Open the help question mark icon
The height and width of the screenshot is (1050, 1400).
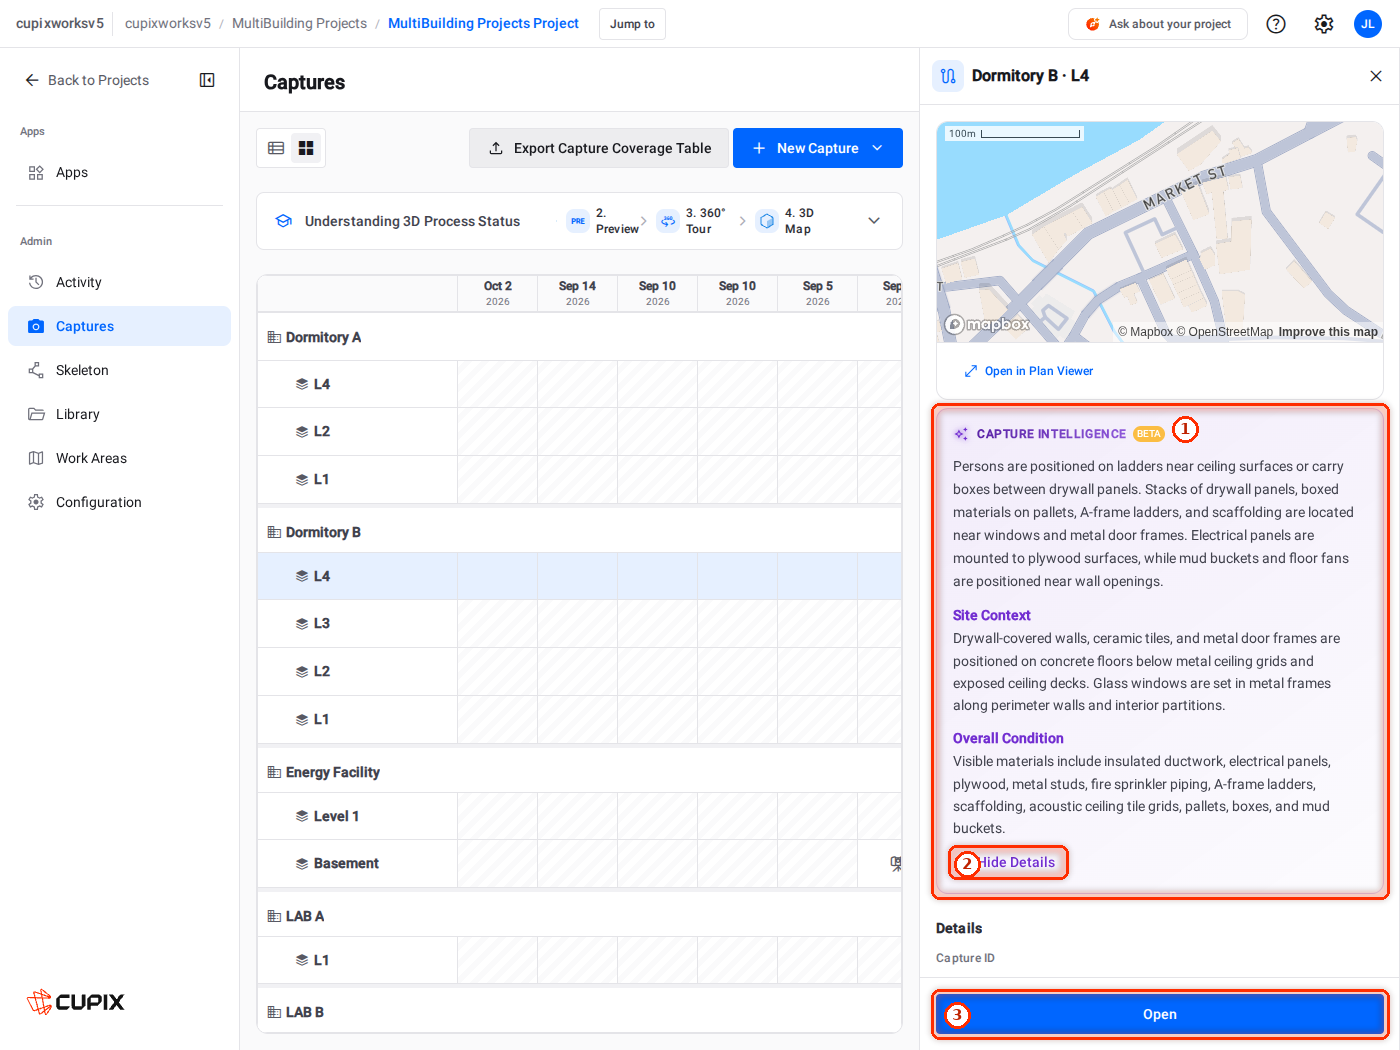1276,24
